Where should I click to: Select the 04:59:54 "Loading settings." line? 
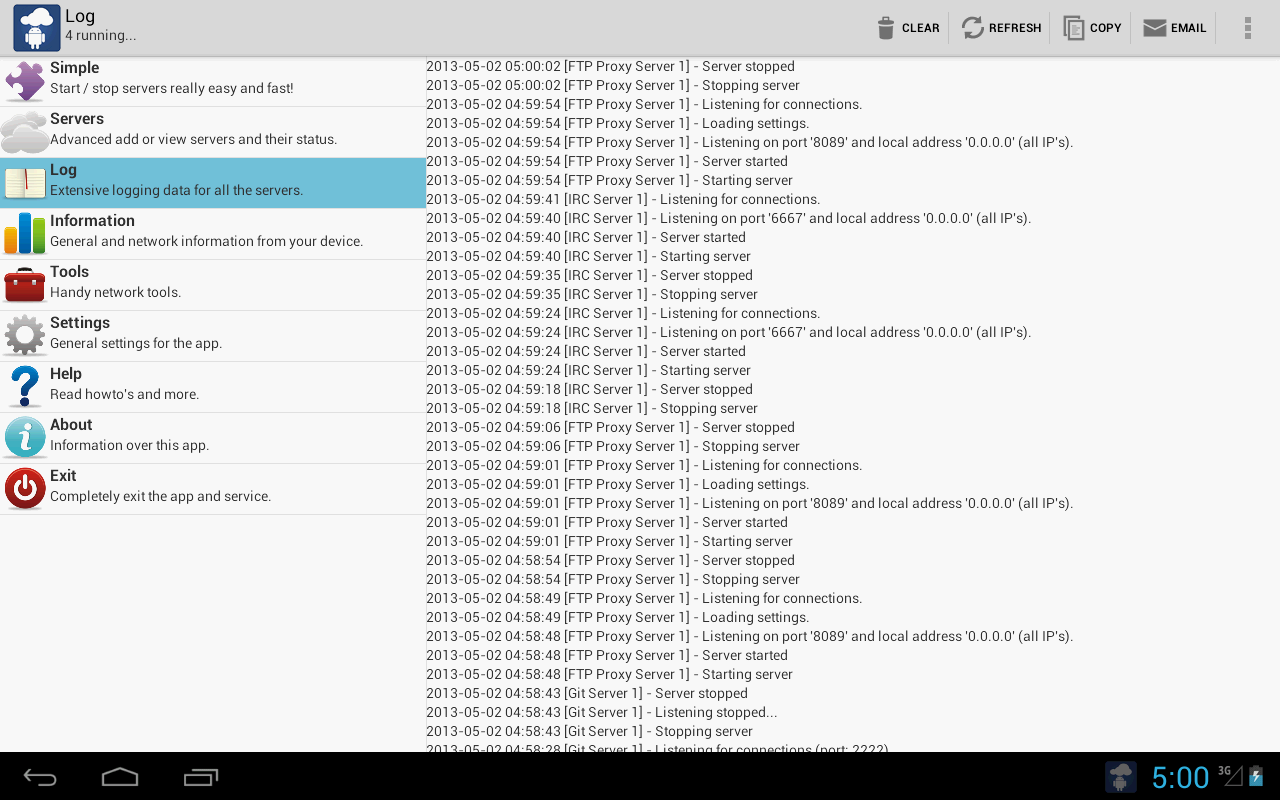click(x=618, y=123)
